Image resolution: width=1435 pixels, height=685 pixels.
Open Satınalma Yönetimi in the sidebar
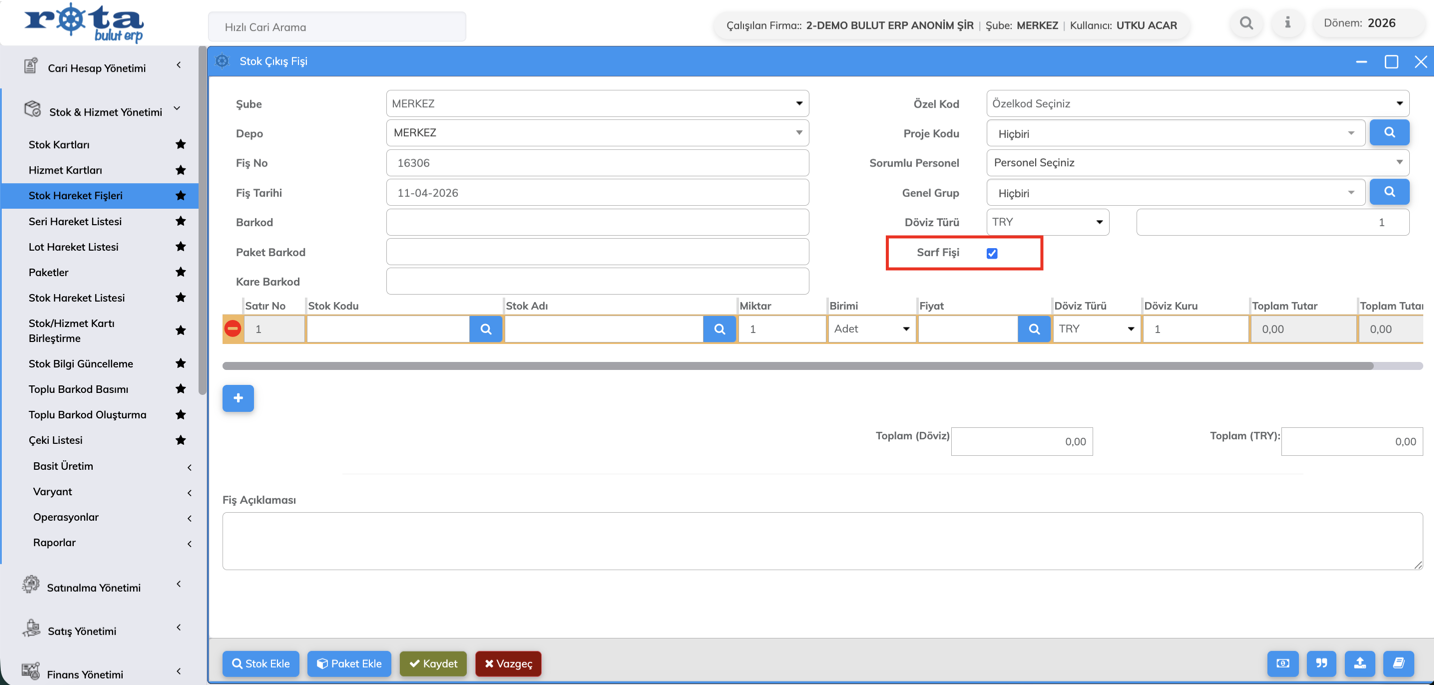pyautogui.click(x=94, y=588)
